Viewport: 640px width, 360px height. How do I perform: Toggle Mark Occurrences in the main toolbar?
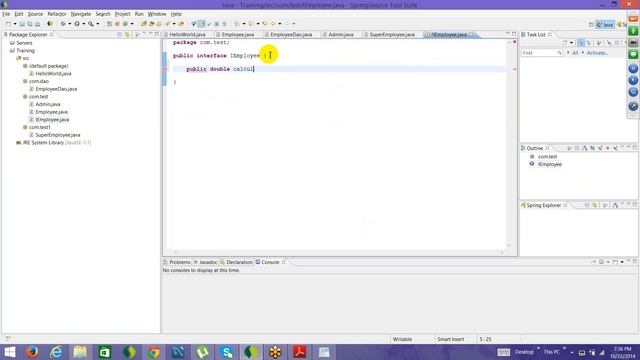(201, 24)
